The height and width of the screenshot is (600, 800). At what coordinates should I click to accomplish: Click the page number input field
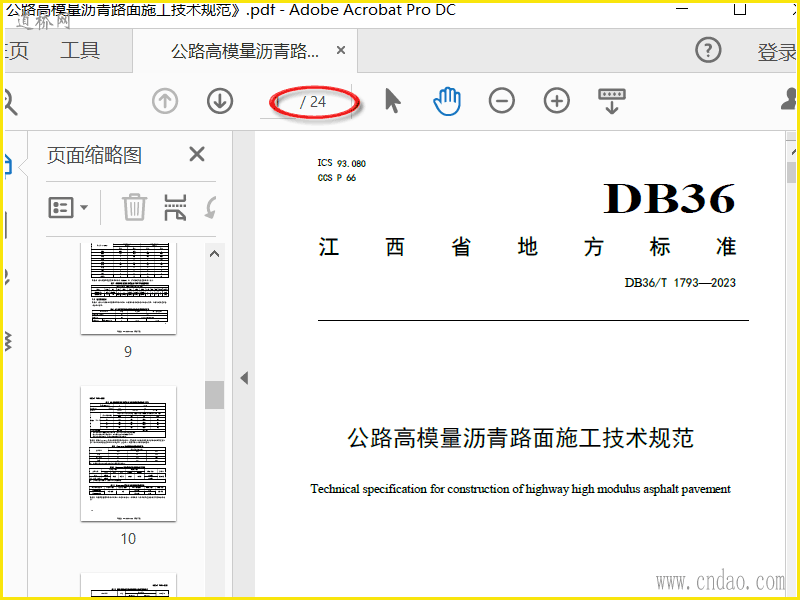pyautogui.click(x=280, y=102)
